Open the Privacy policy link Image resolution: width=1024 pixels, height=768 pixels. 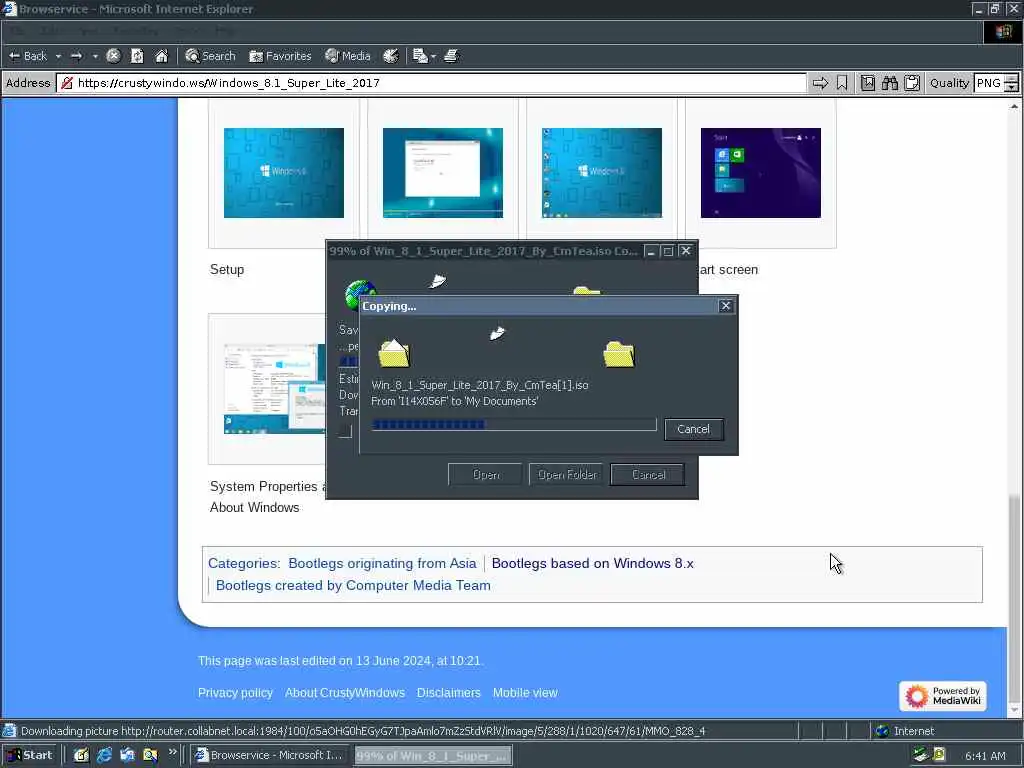tap(235, 693)
